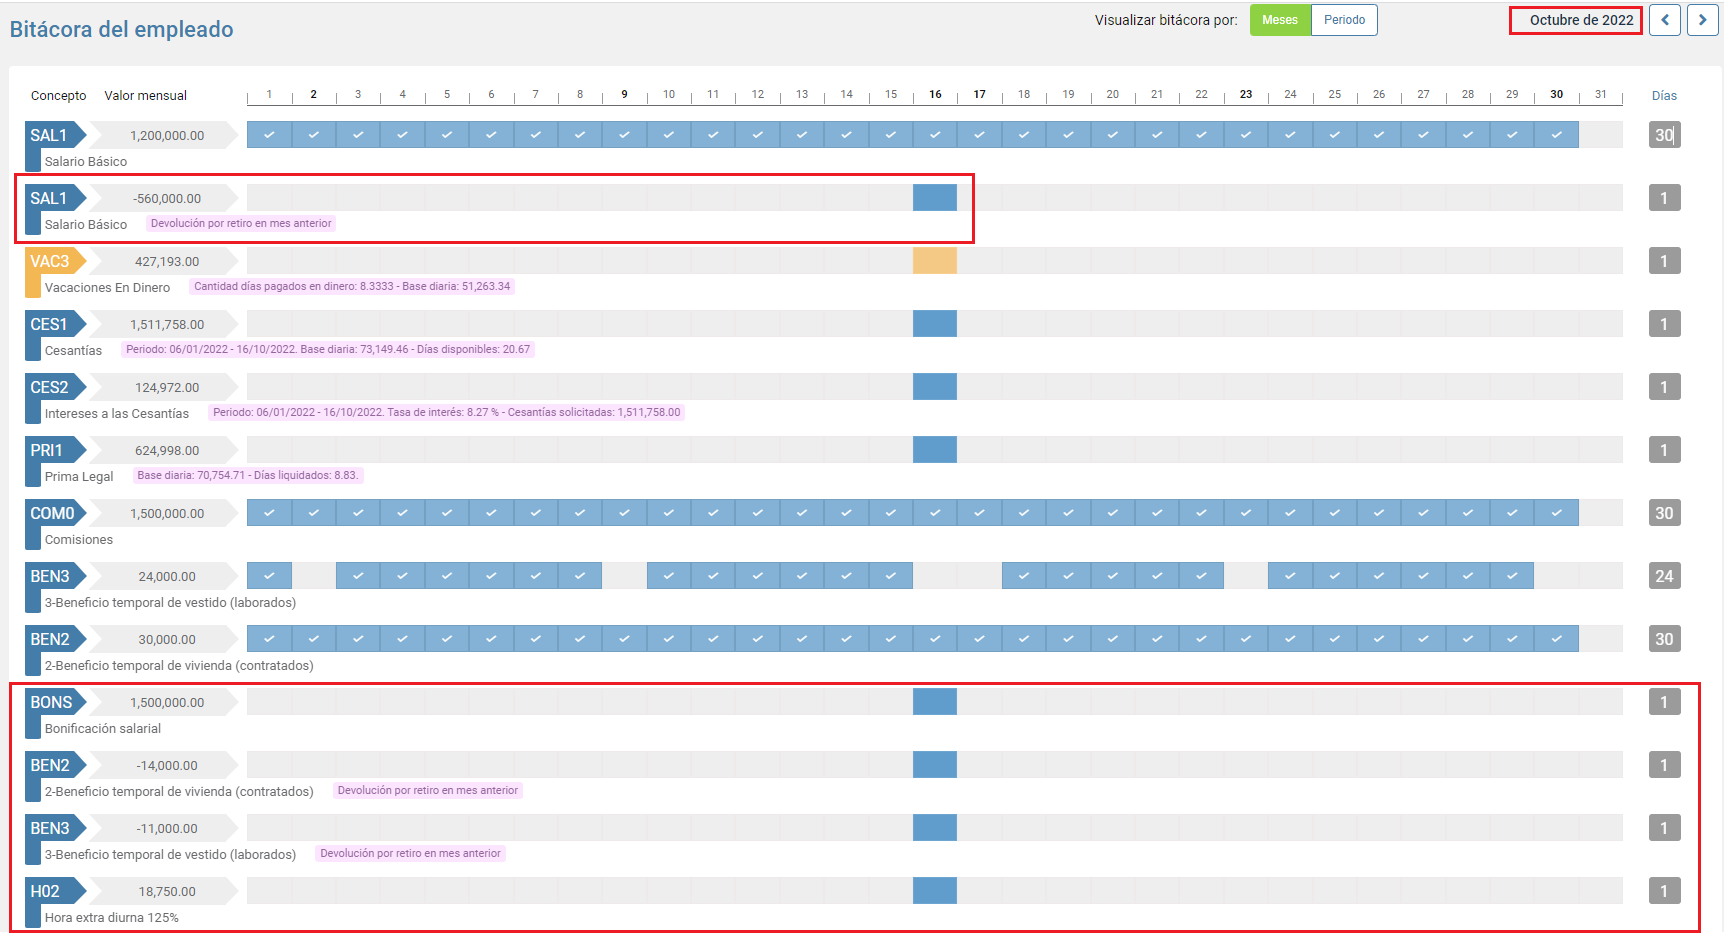
Task: Select the BEN2 tag with value 30,000.00
Action: 56,639
